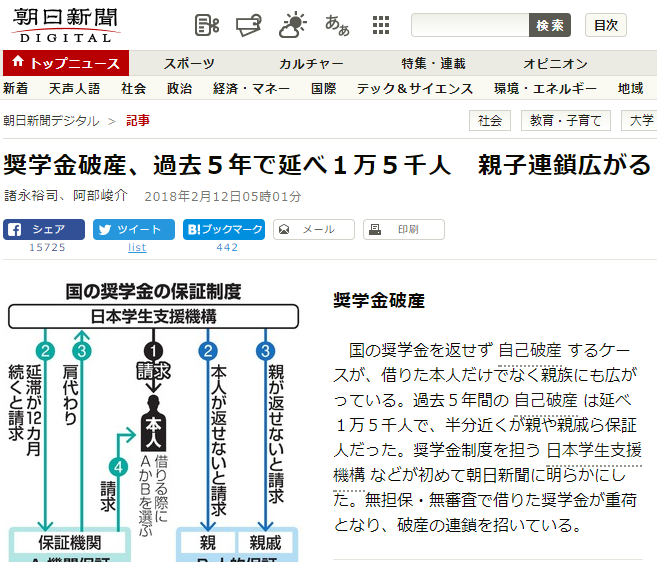Open 政治 submenu item
Image resolution: width=657 pixels, height=562 pixels.
tap(179, 88)
